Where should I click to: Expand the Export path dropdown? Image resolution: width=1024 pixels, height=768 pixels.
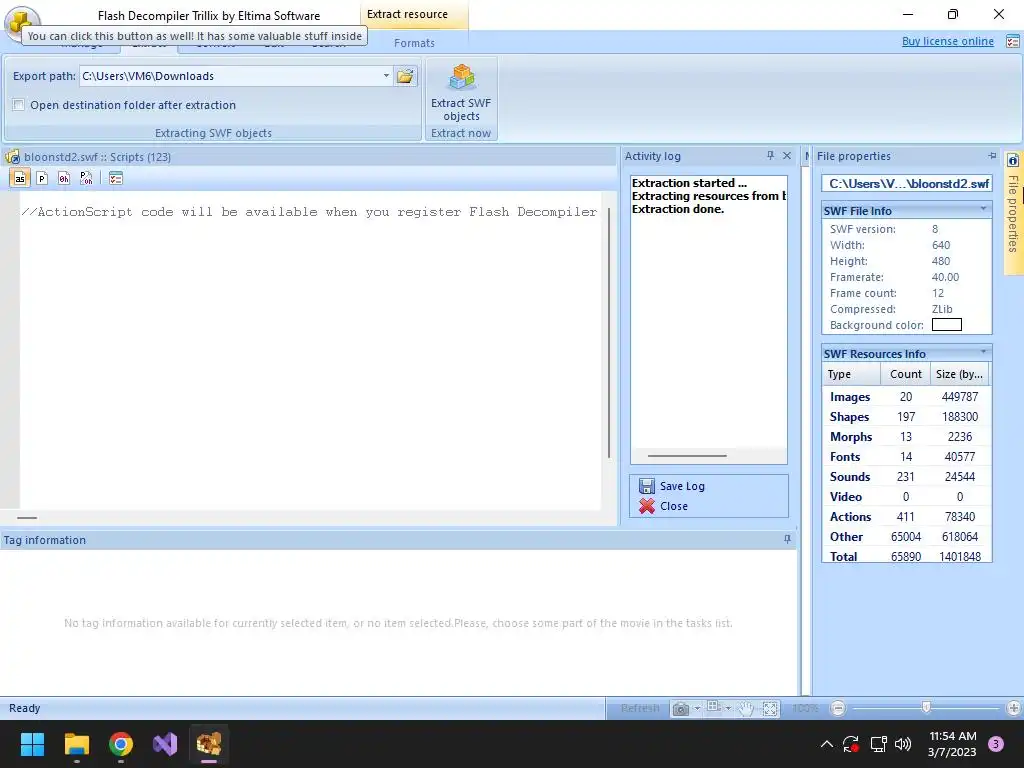click(x=386, y=76)
